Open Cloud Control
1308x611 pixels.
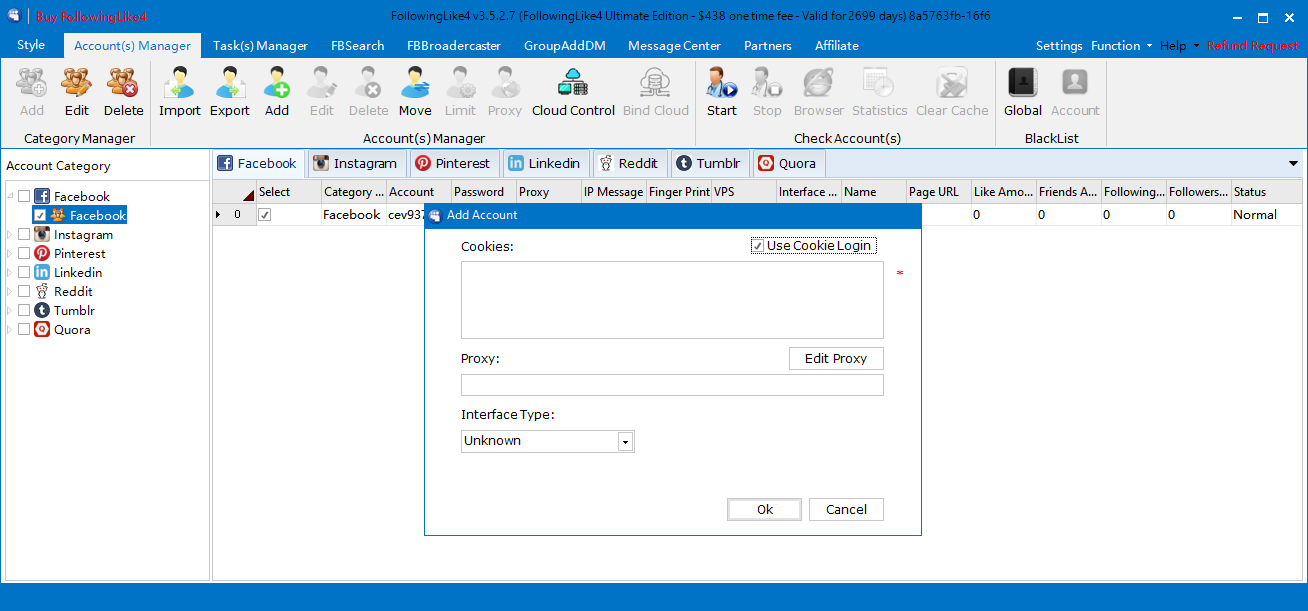(x=573, y=92)
